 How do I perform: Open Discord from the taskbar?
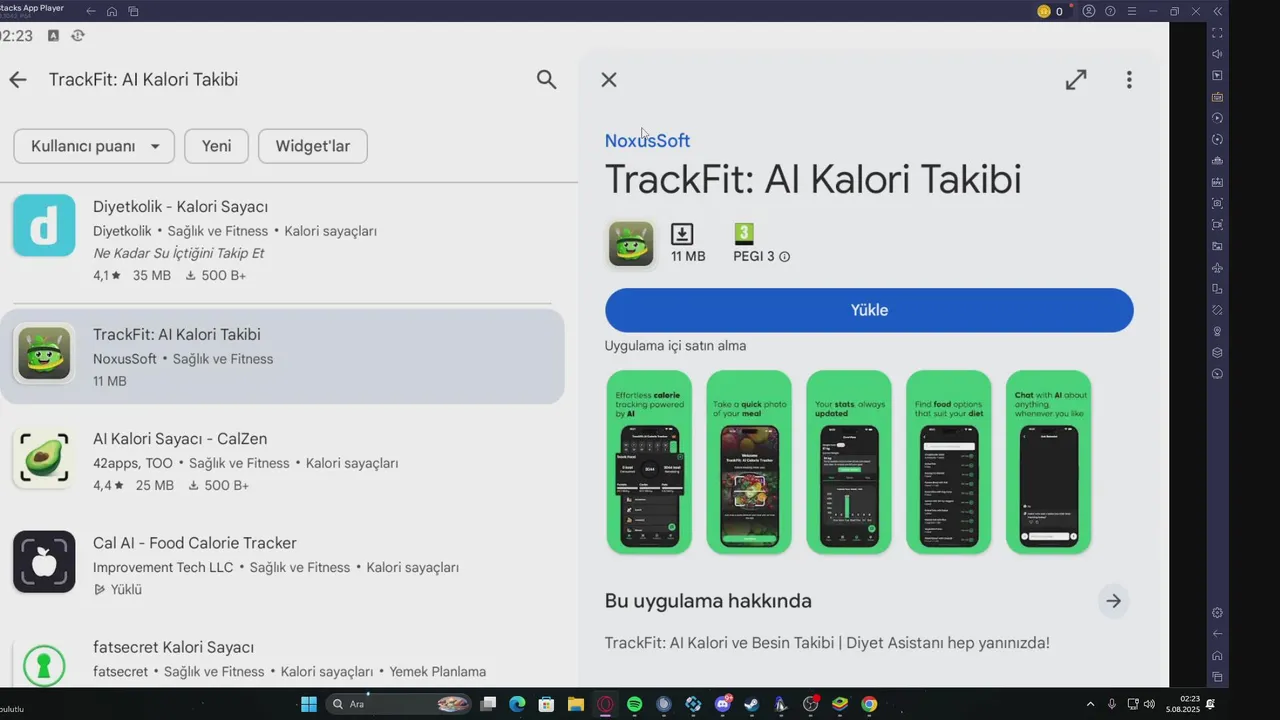(722, 704)
